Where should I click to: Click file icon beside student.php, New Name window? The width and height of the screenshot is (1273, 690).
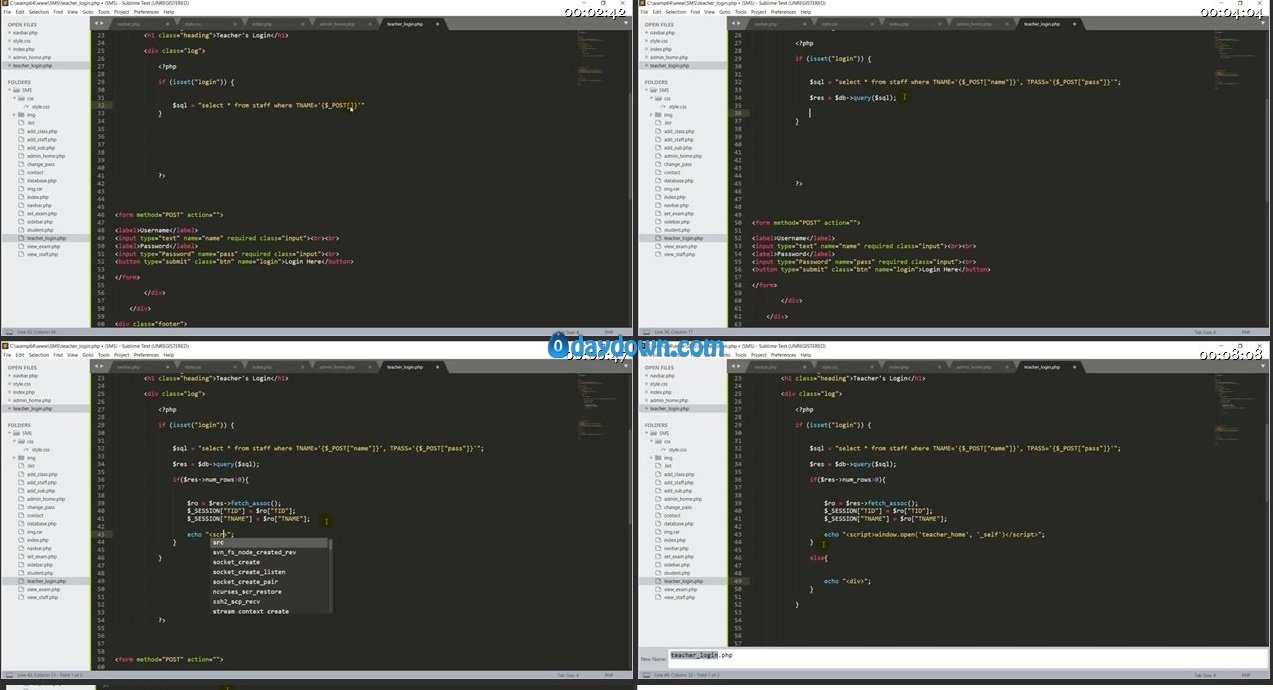(659, 573)
